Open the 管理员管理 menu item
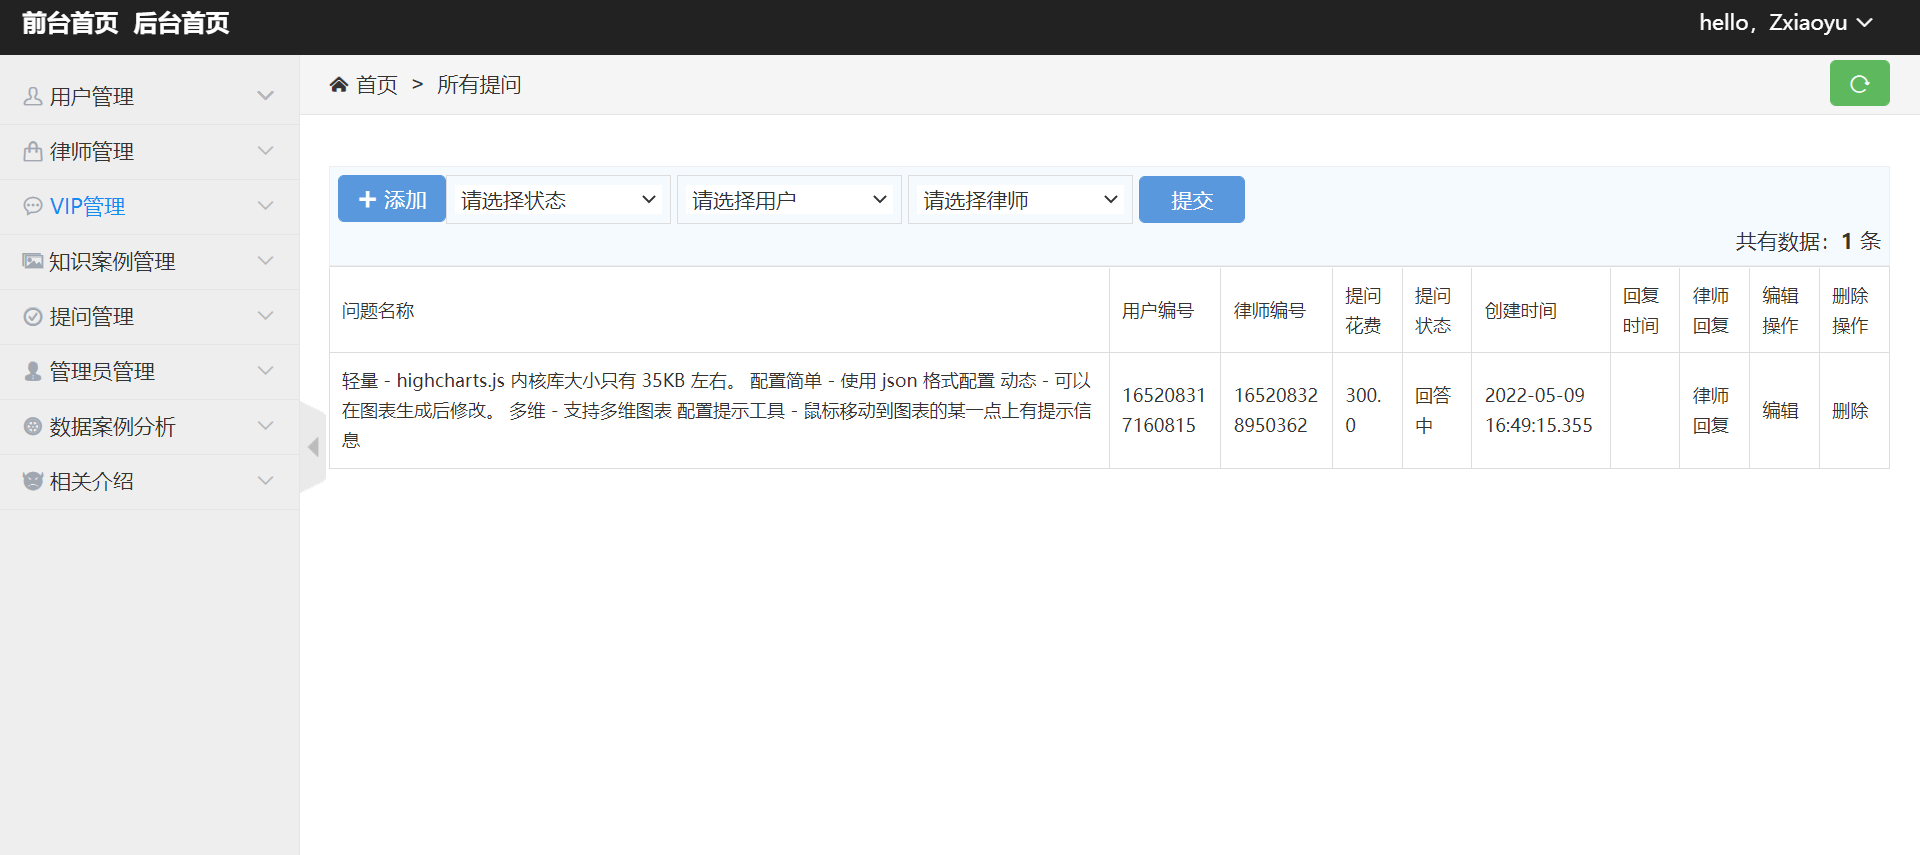 pyautogui.click(x=150, y=372)
